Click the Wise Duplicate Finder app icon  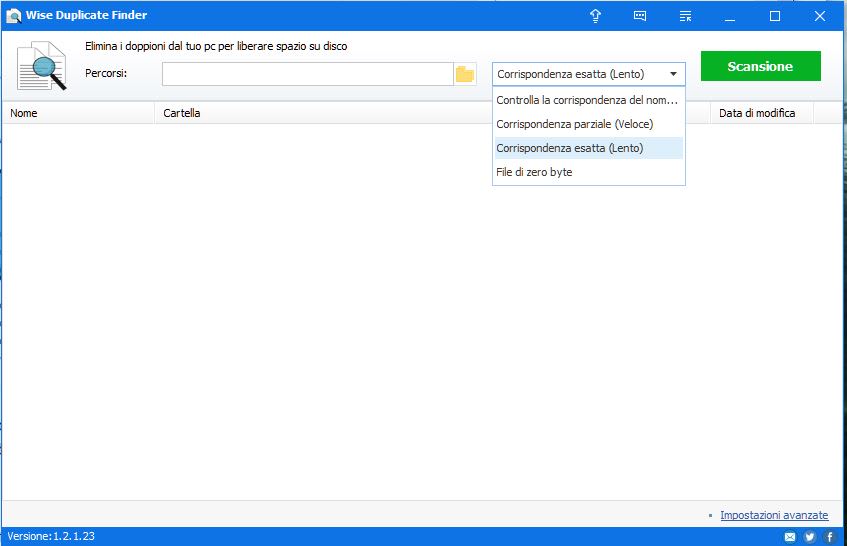click(14, 16)
